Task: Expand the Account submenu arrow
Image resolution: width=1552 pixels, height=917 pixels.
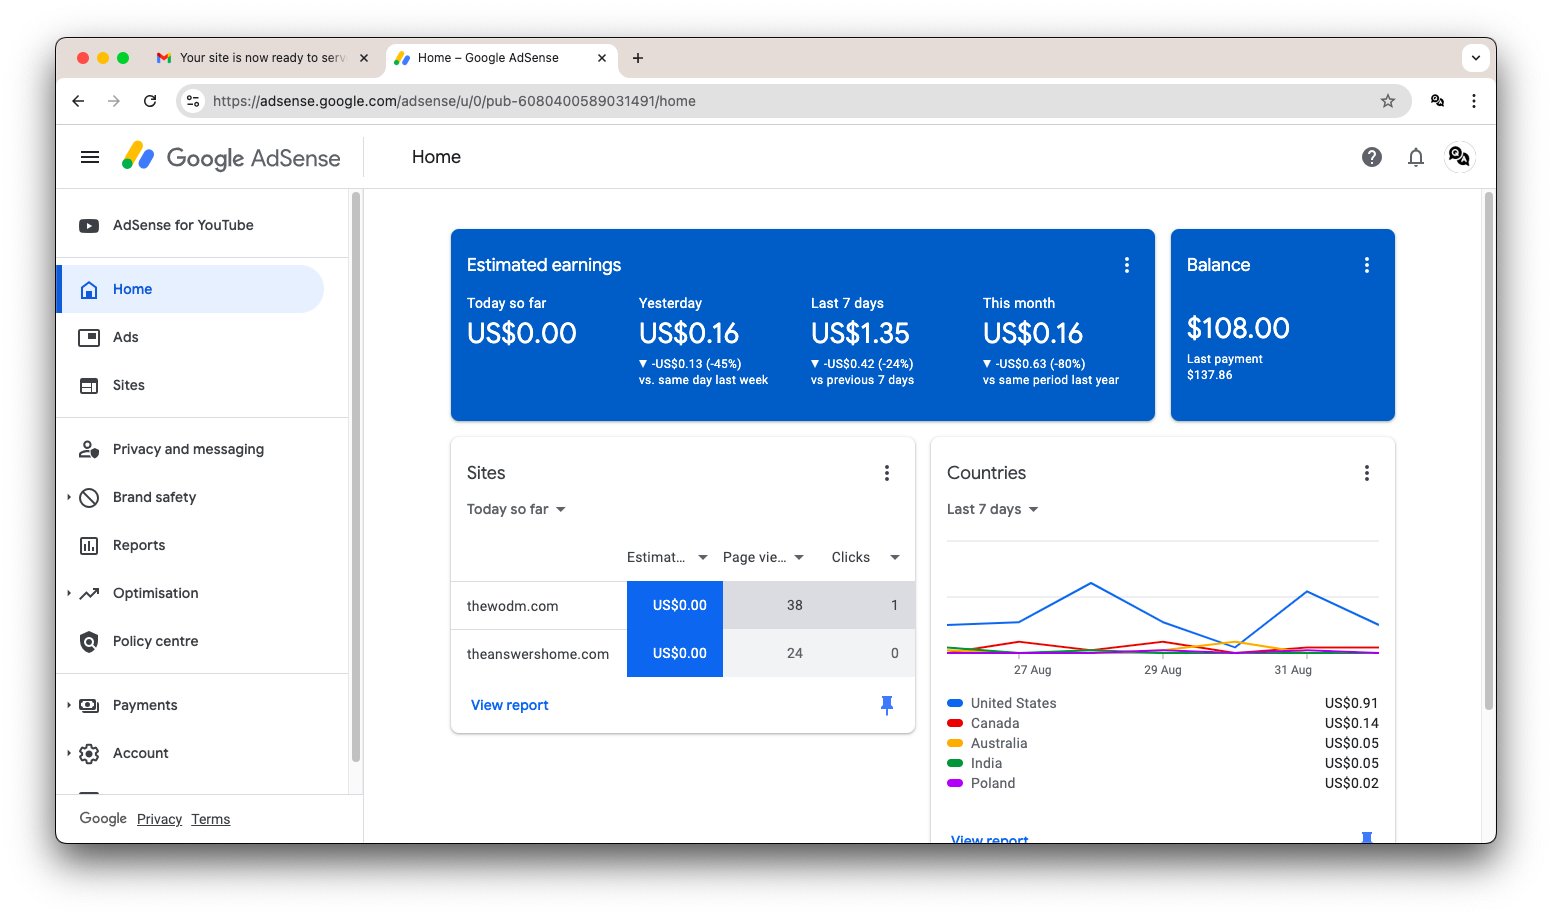Action: point(69,754)
